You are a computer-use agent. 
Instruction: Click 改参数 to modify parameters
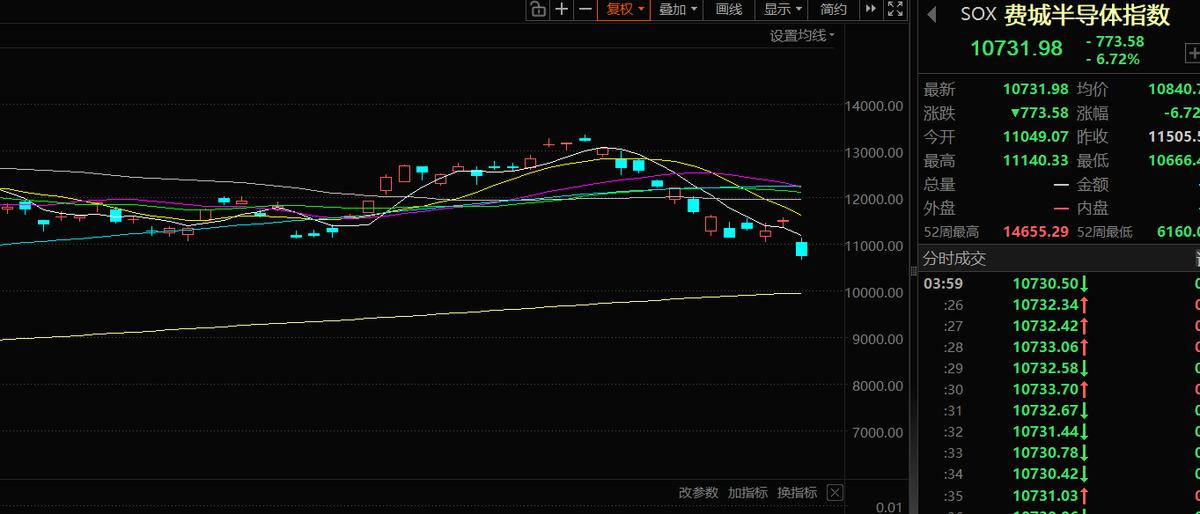click(x=698, y=492)
